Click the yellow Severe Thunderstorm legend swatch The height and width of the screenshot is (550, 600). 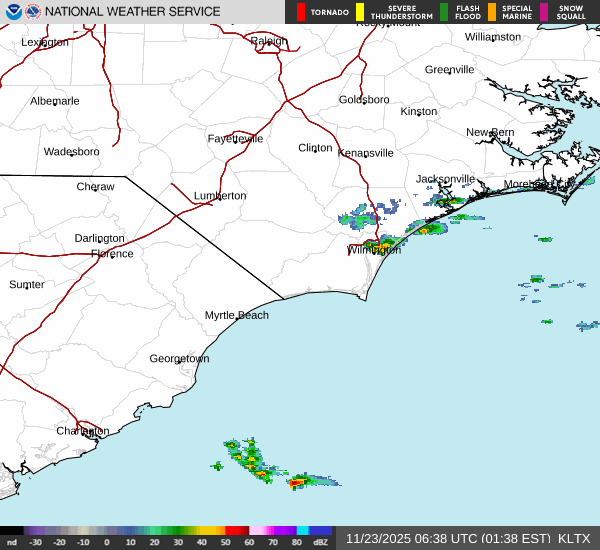(x=360, y=12)
